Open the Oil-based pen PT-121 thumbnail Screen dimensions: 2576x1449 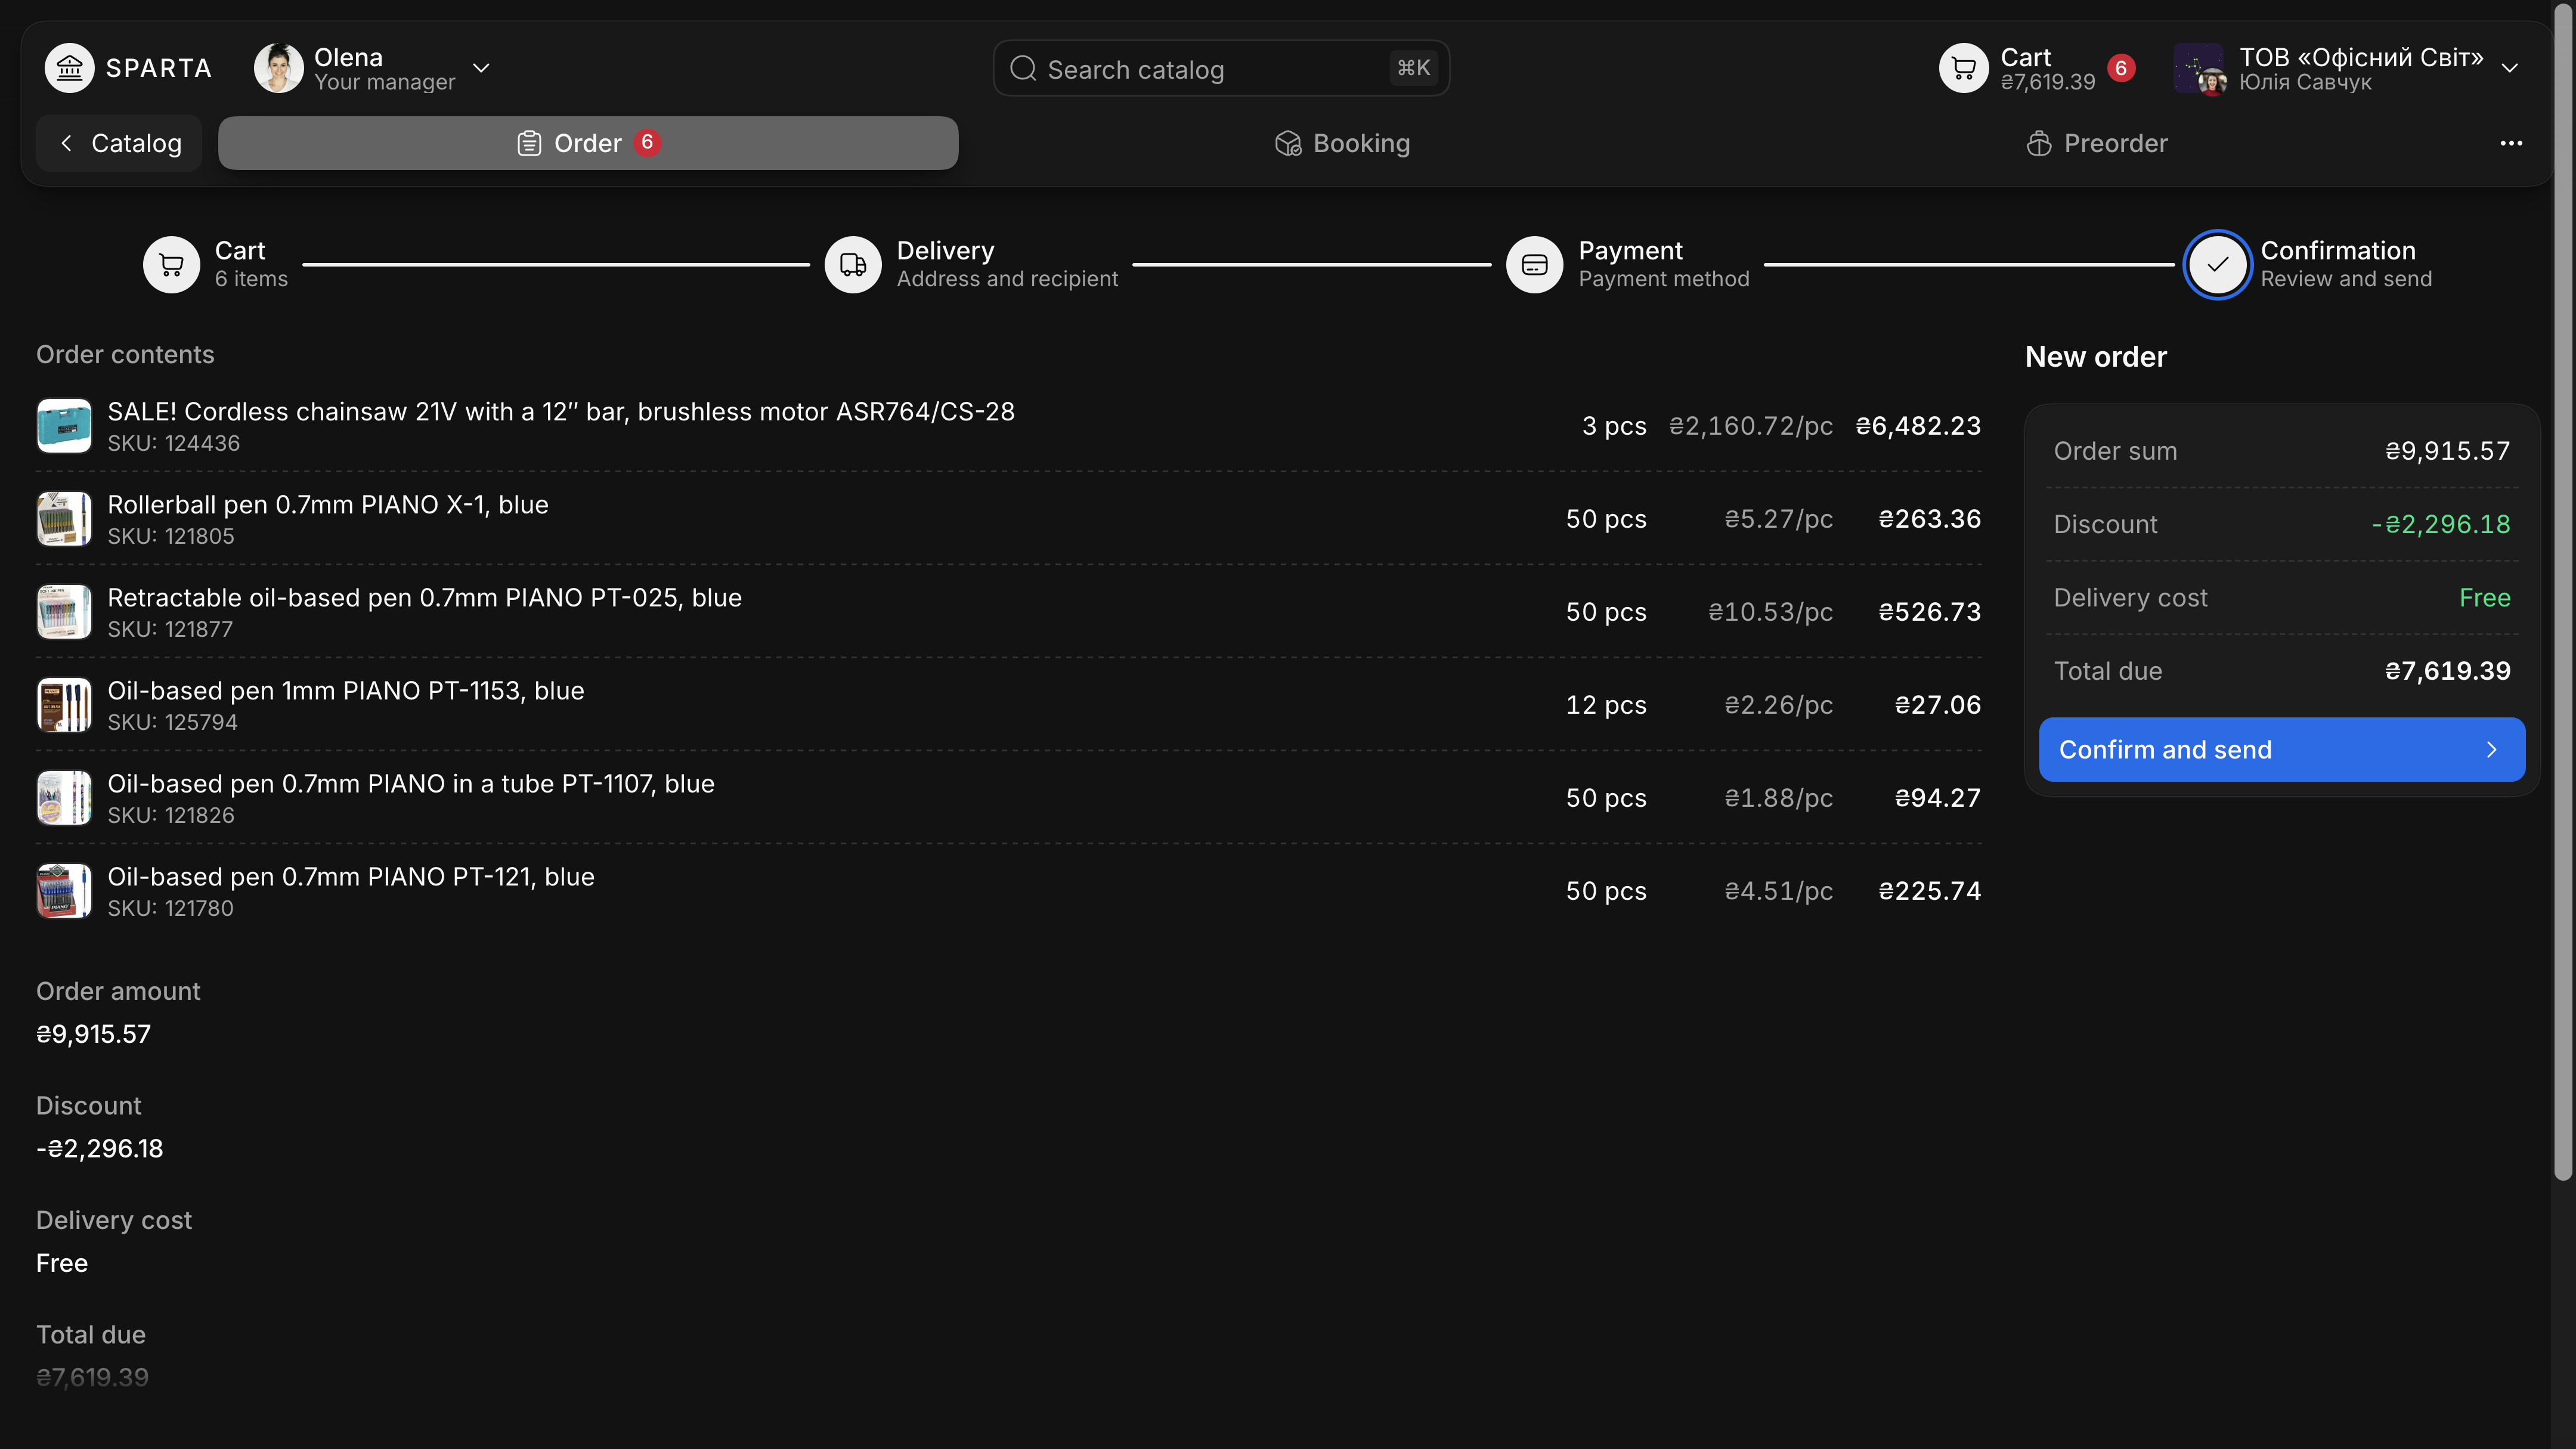click(64, 891)
